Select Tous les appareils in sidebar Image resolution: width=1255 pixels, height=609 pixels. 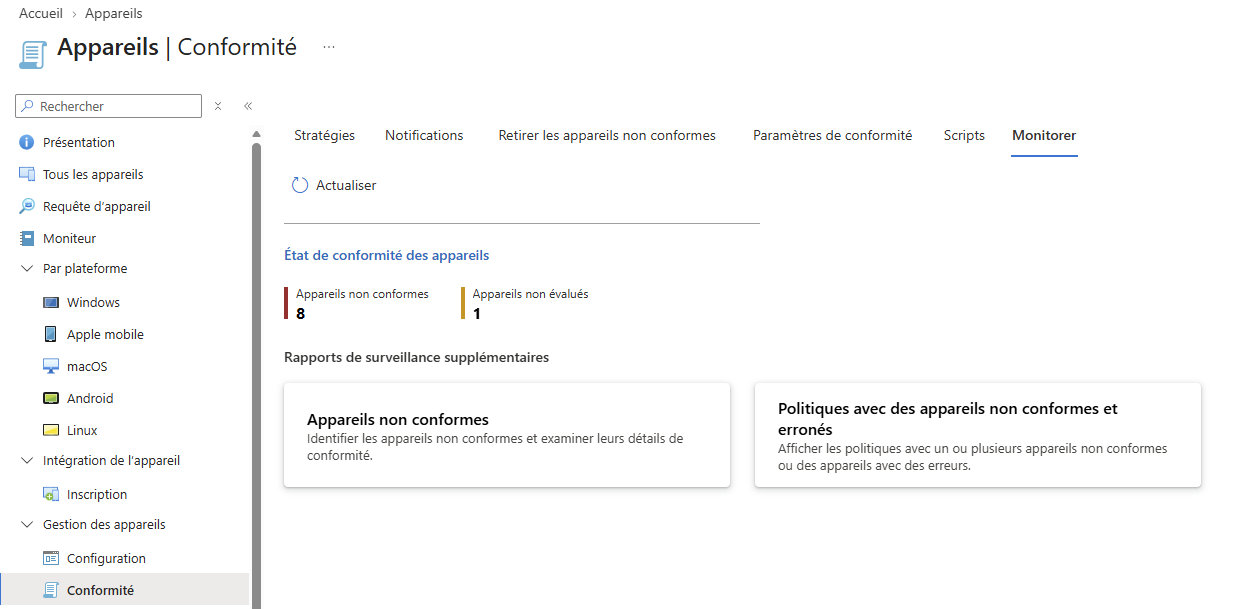93,174
